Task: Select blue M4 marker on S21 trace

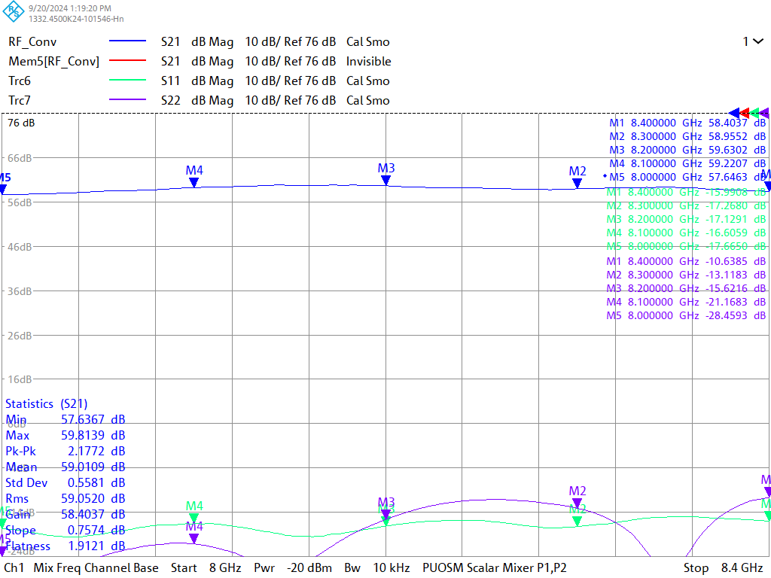Action: 194,182
